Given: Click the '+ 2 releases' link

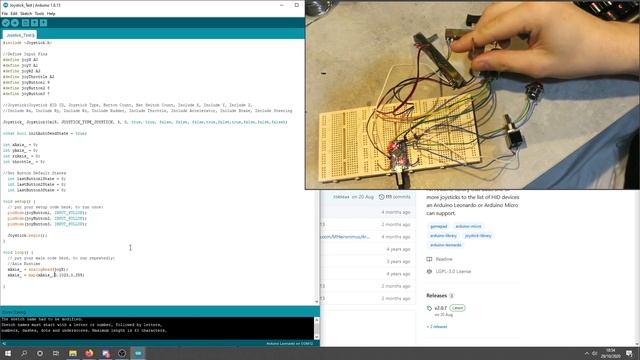Looking at the screenshot, I should pyautogui.click(x=437, y=327).
